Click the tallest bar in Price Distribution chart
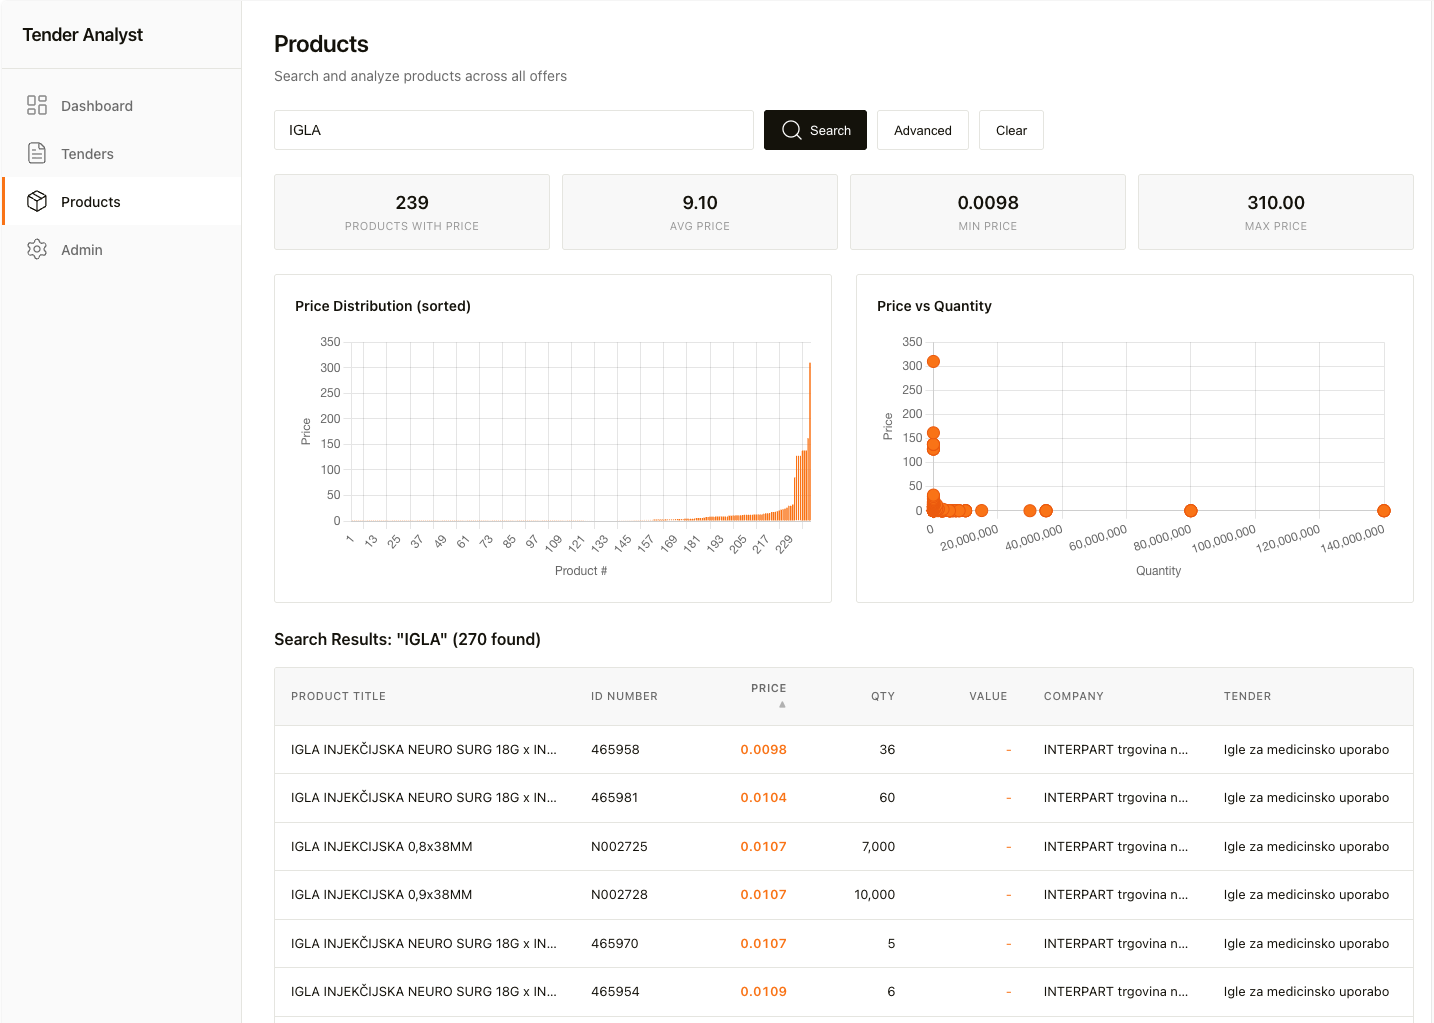This screenshot has width=1434, height=1023. 809,442
